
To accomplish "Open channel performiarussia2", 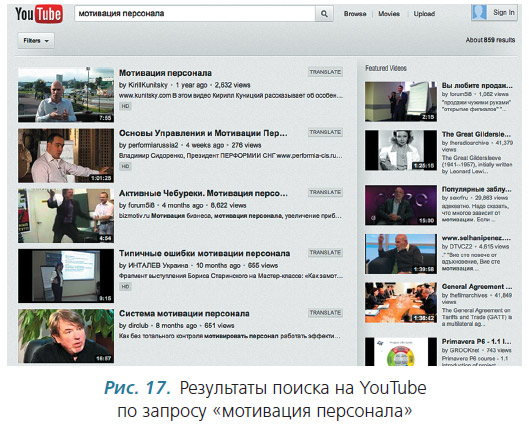I will pos(153,145).
